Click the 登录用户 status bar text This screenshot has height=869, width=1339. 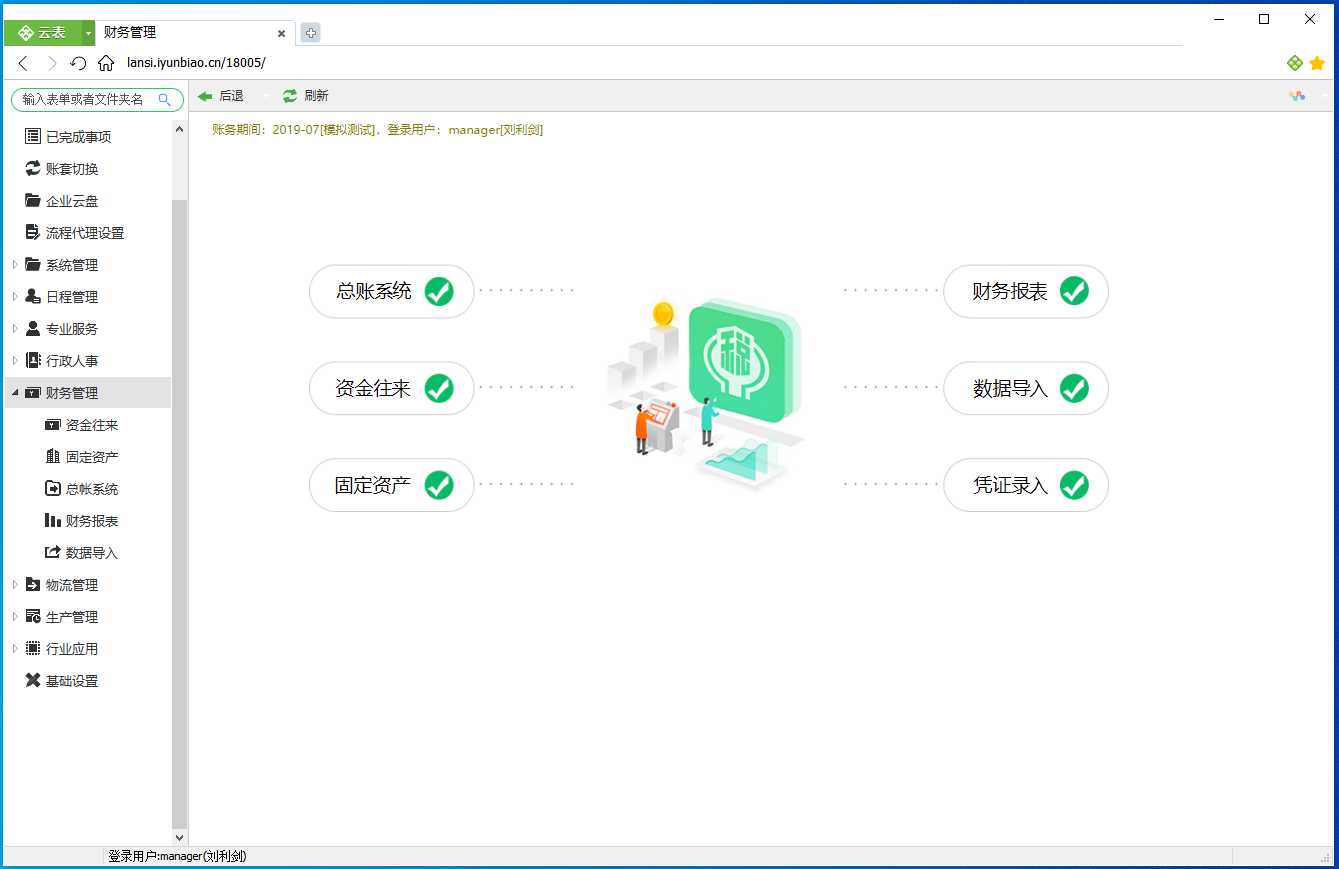(177, 856)
